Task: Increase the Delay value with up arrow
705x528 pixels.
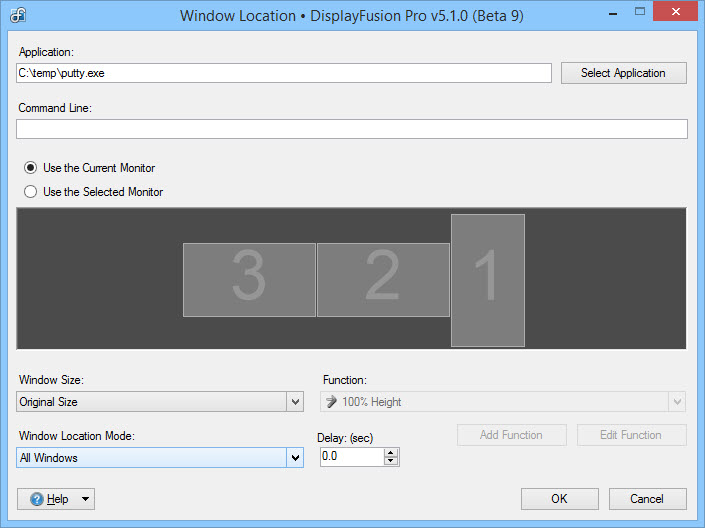Action: pyautogui.click(x=391, y=452)
